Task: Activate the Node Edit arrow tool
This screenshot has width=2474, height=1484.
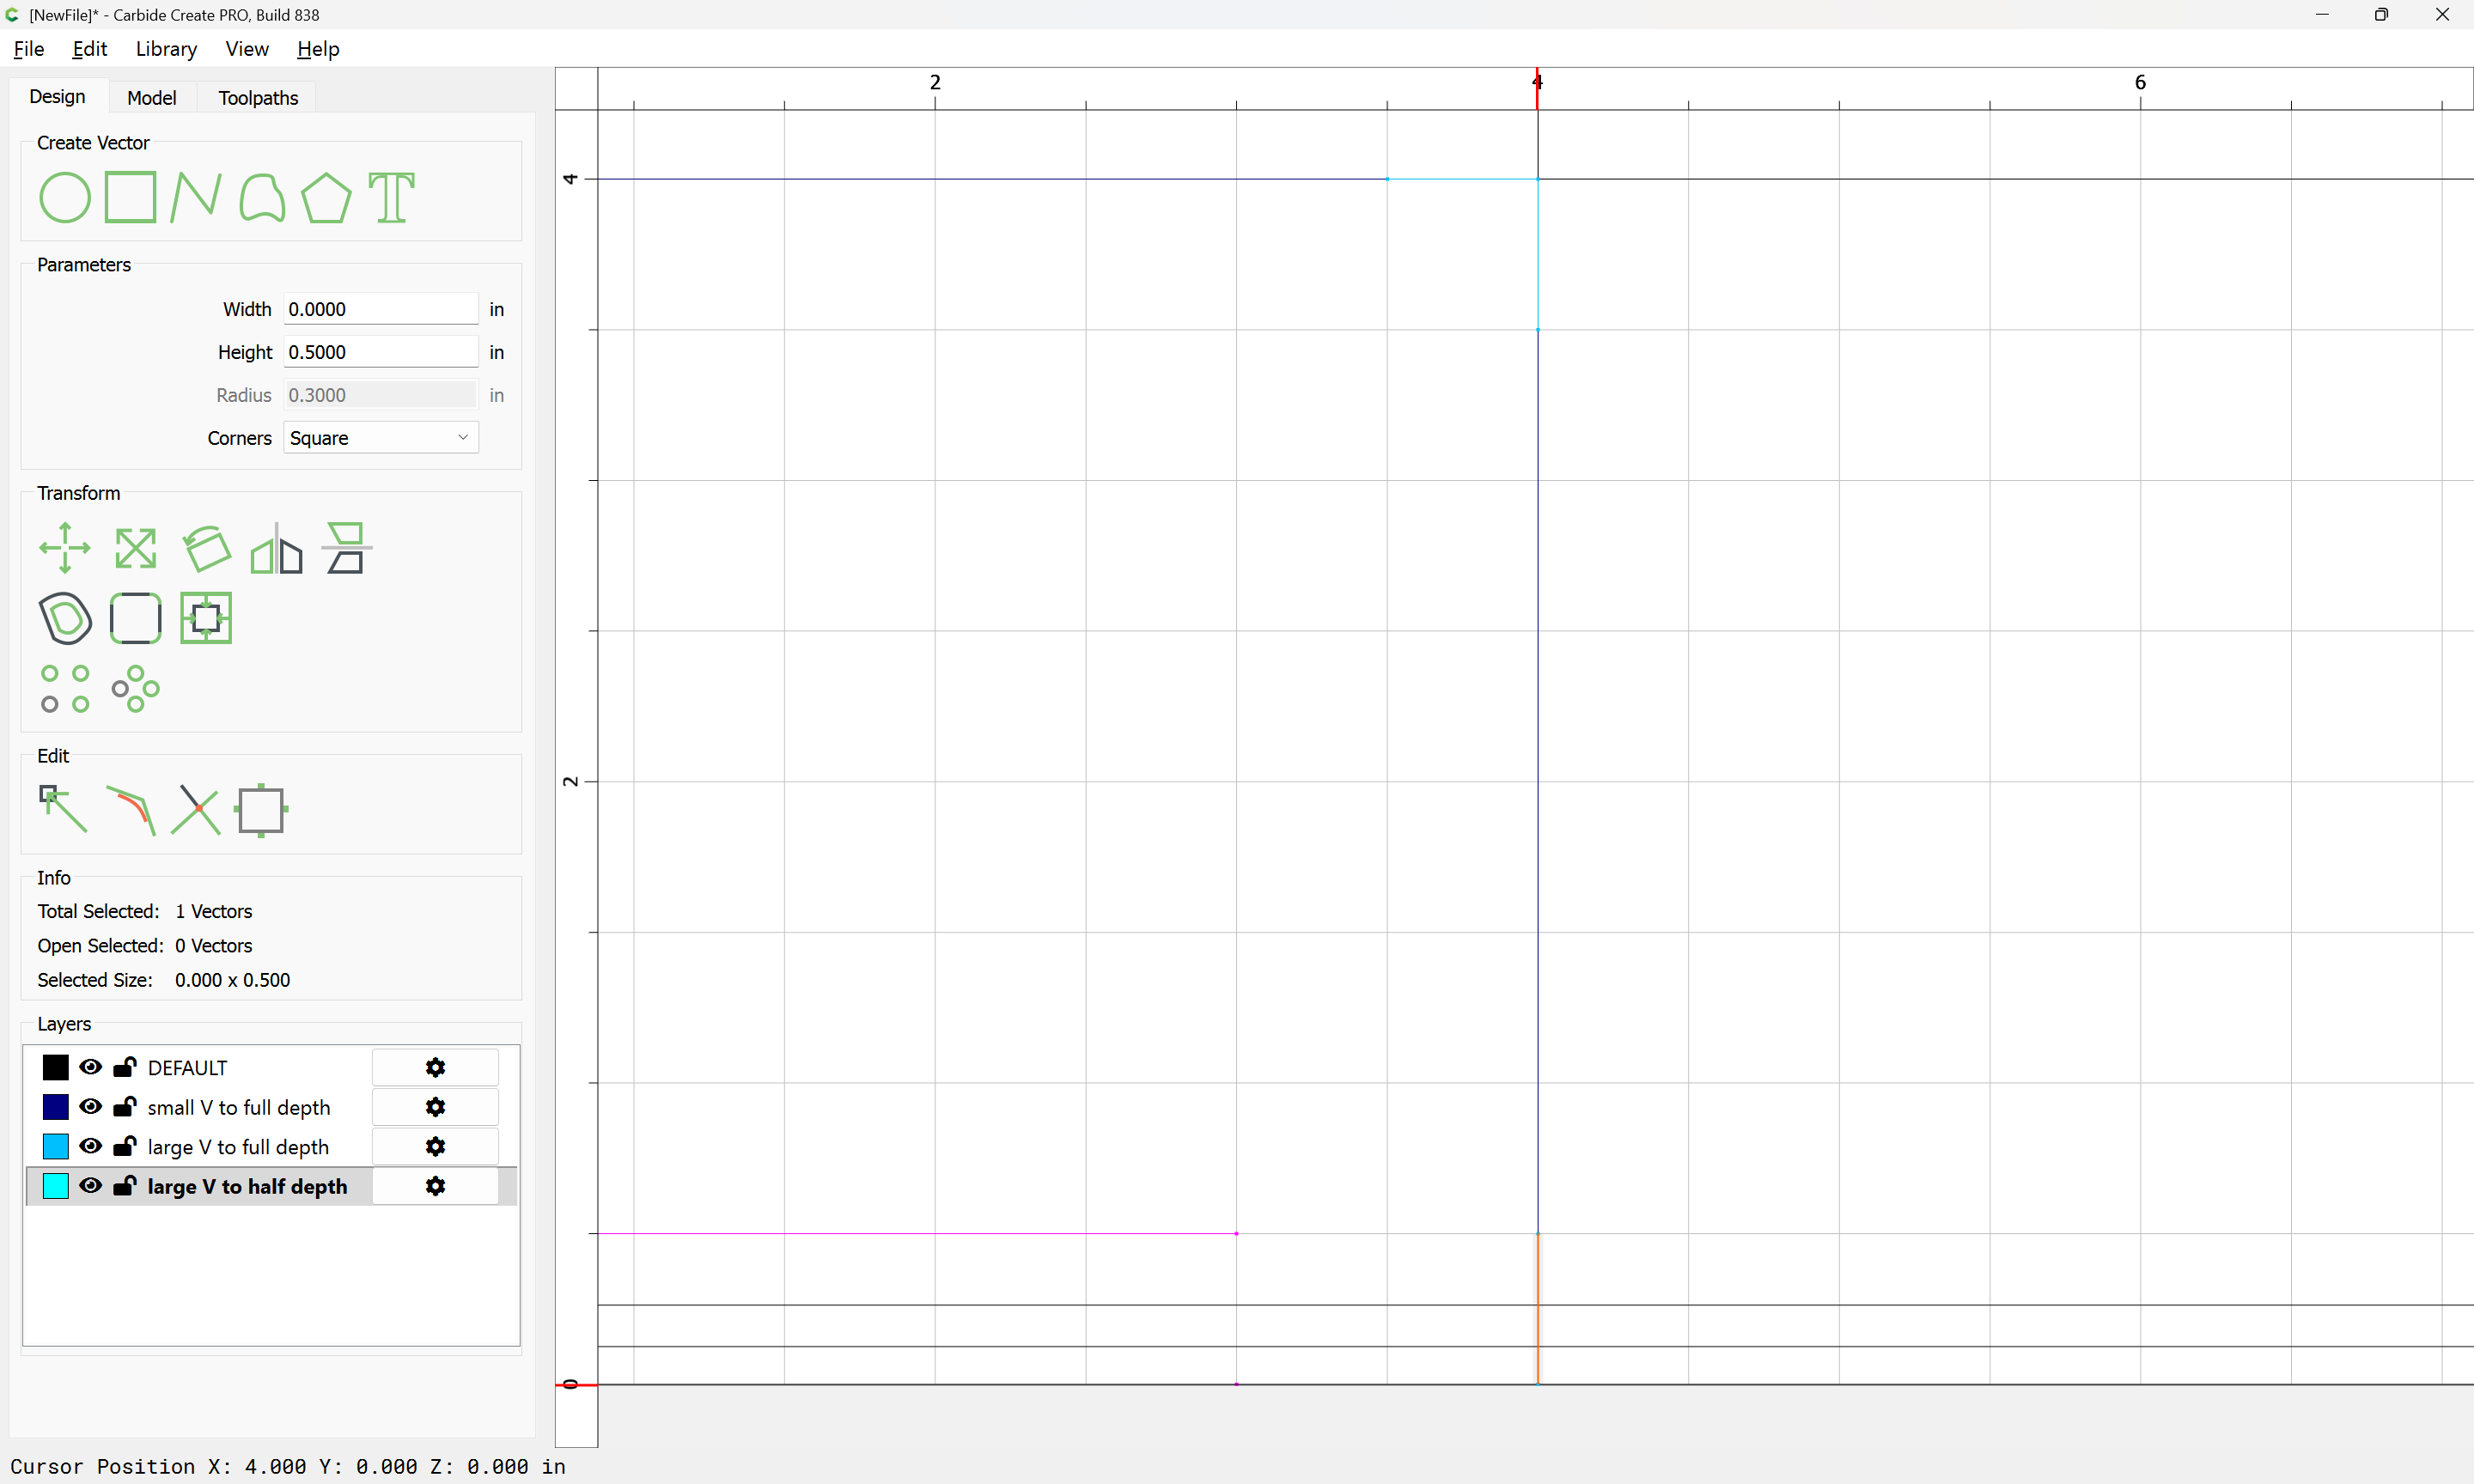Action: (x=63, y=809)
